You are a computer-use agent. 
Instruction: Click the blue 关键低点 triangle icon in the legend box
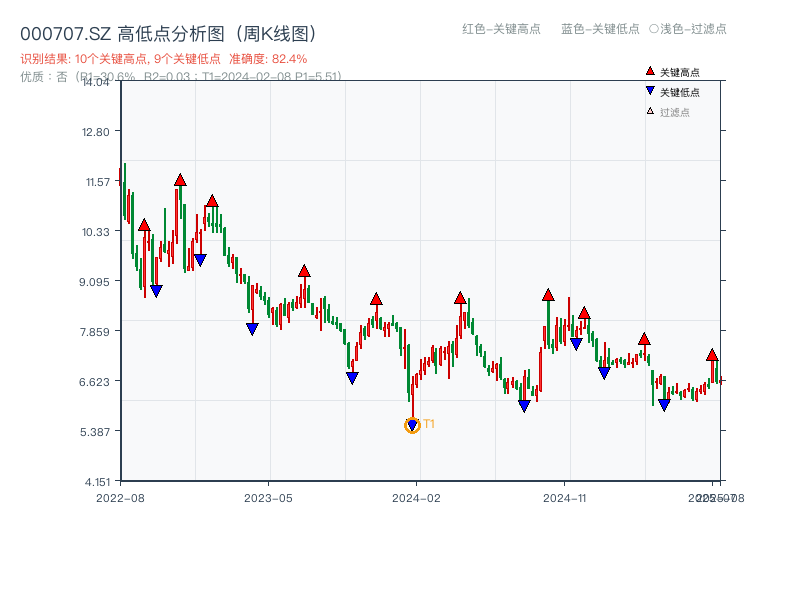point(650,90)
